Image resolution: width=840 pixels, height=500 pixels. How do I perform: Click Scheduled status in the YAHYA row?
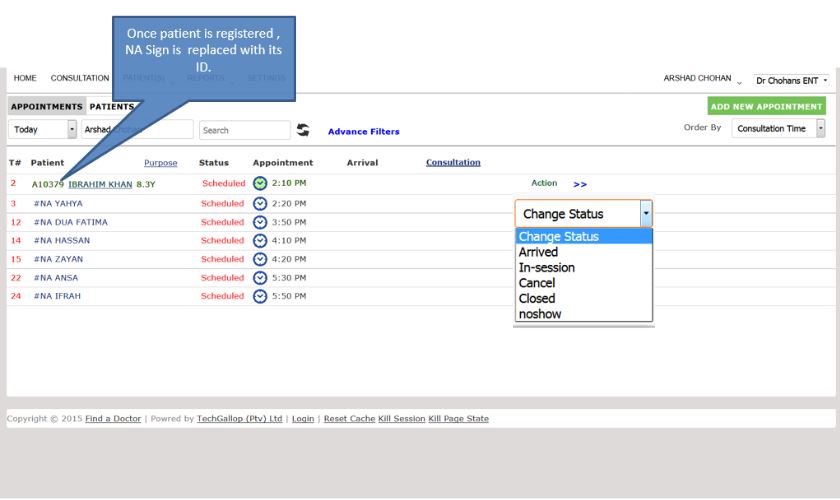[x=222, y=204]
